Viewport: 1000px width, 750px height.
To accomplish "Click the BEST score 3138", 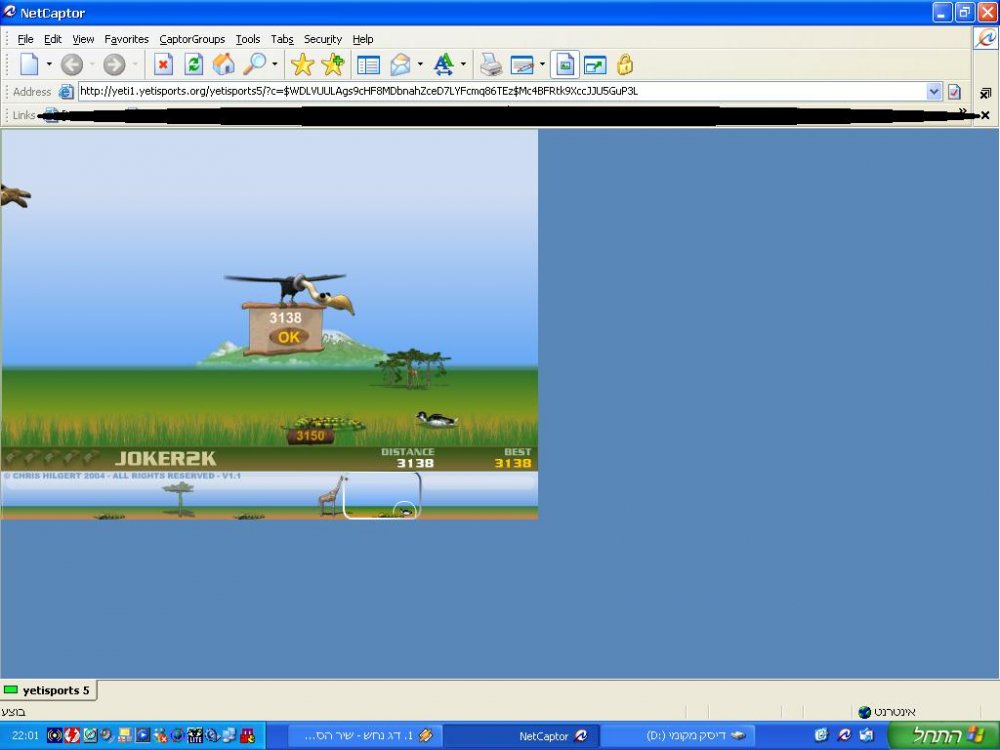I will coord(513,463).
